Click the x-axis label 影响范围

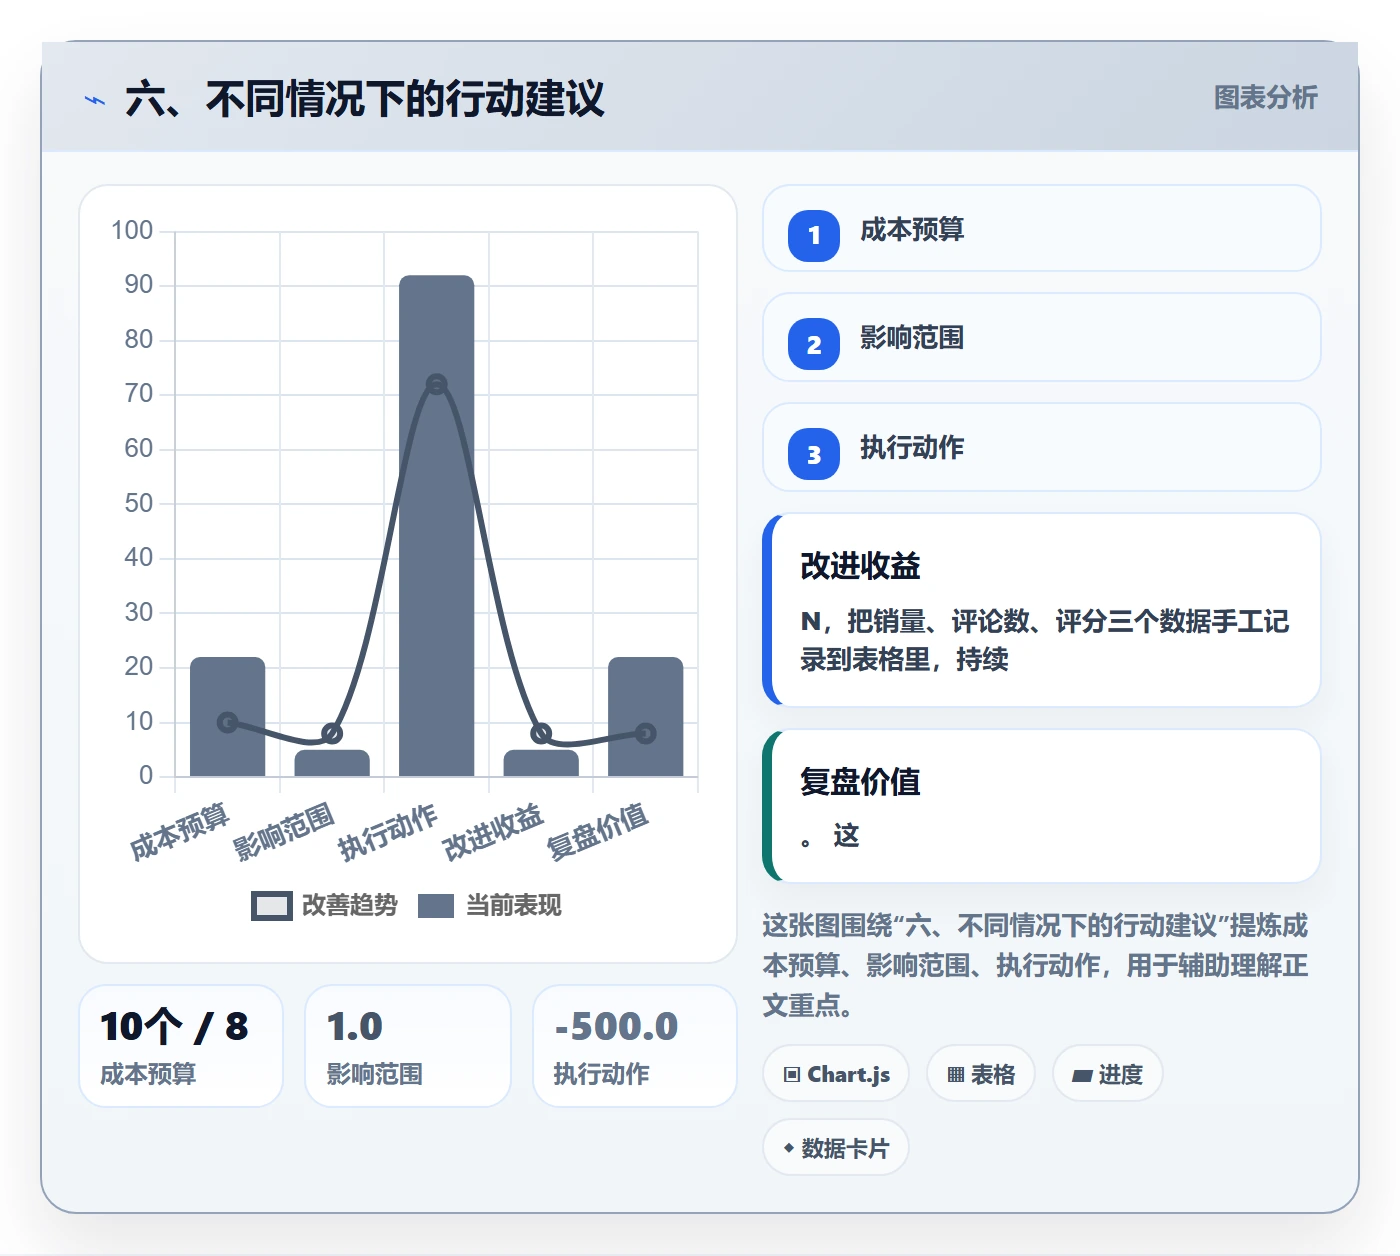[284, 831]
